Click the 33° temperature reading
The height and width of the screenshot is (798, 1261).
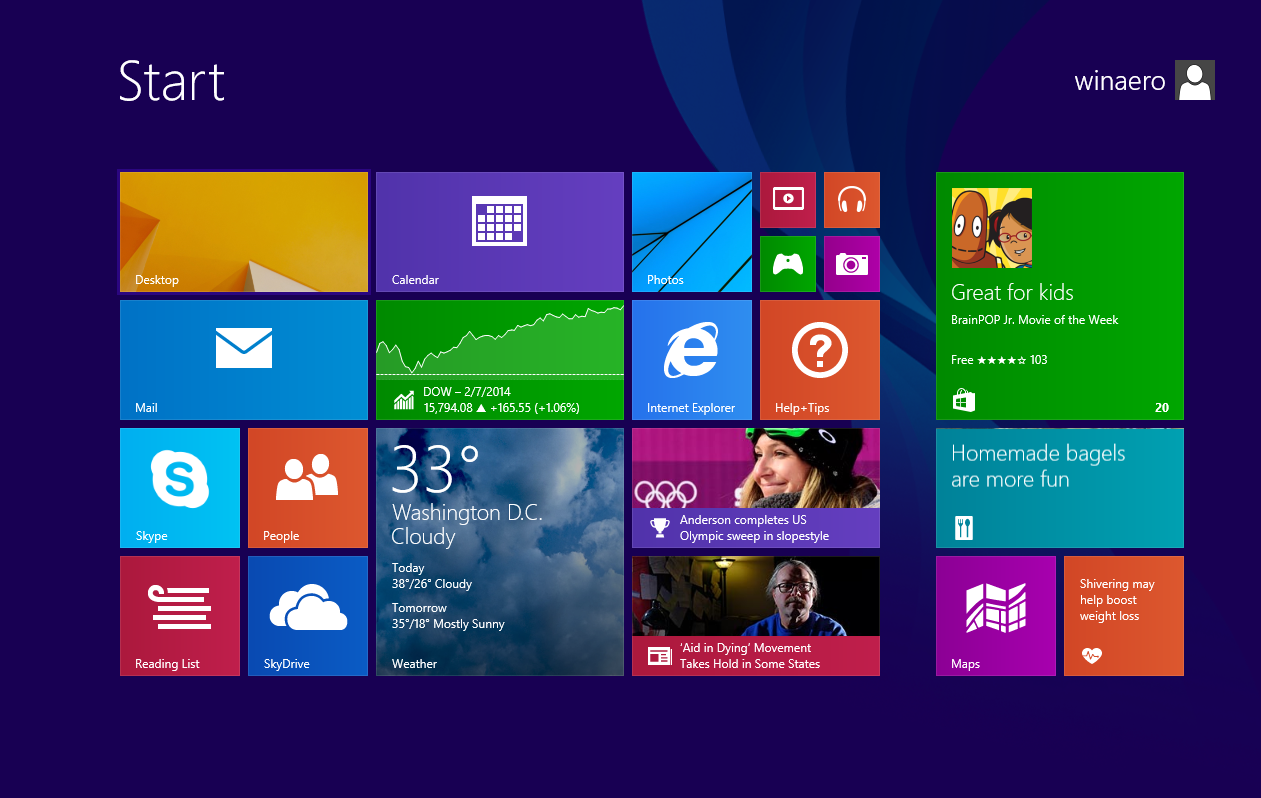[x=436, y=470]
